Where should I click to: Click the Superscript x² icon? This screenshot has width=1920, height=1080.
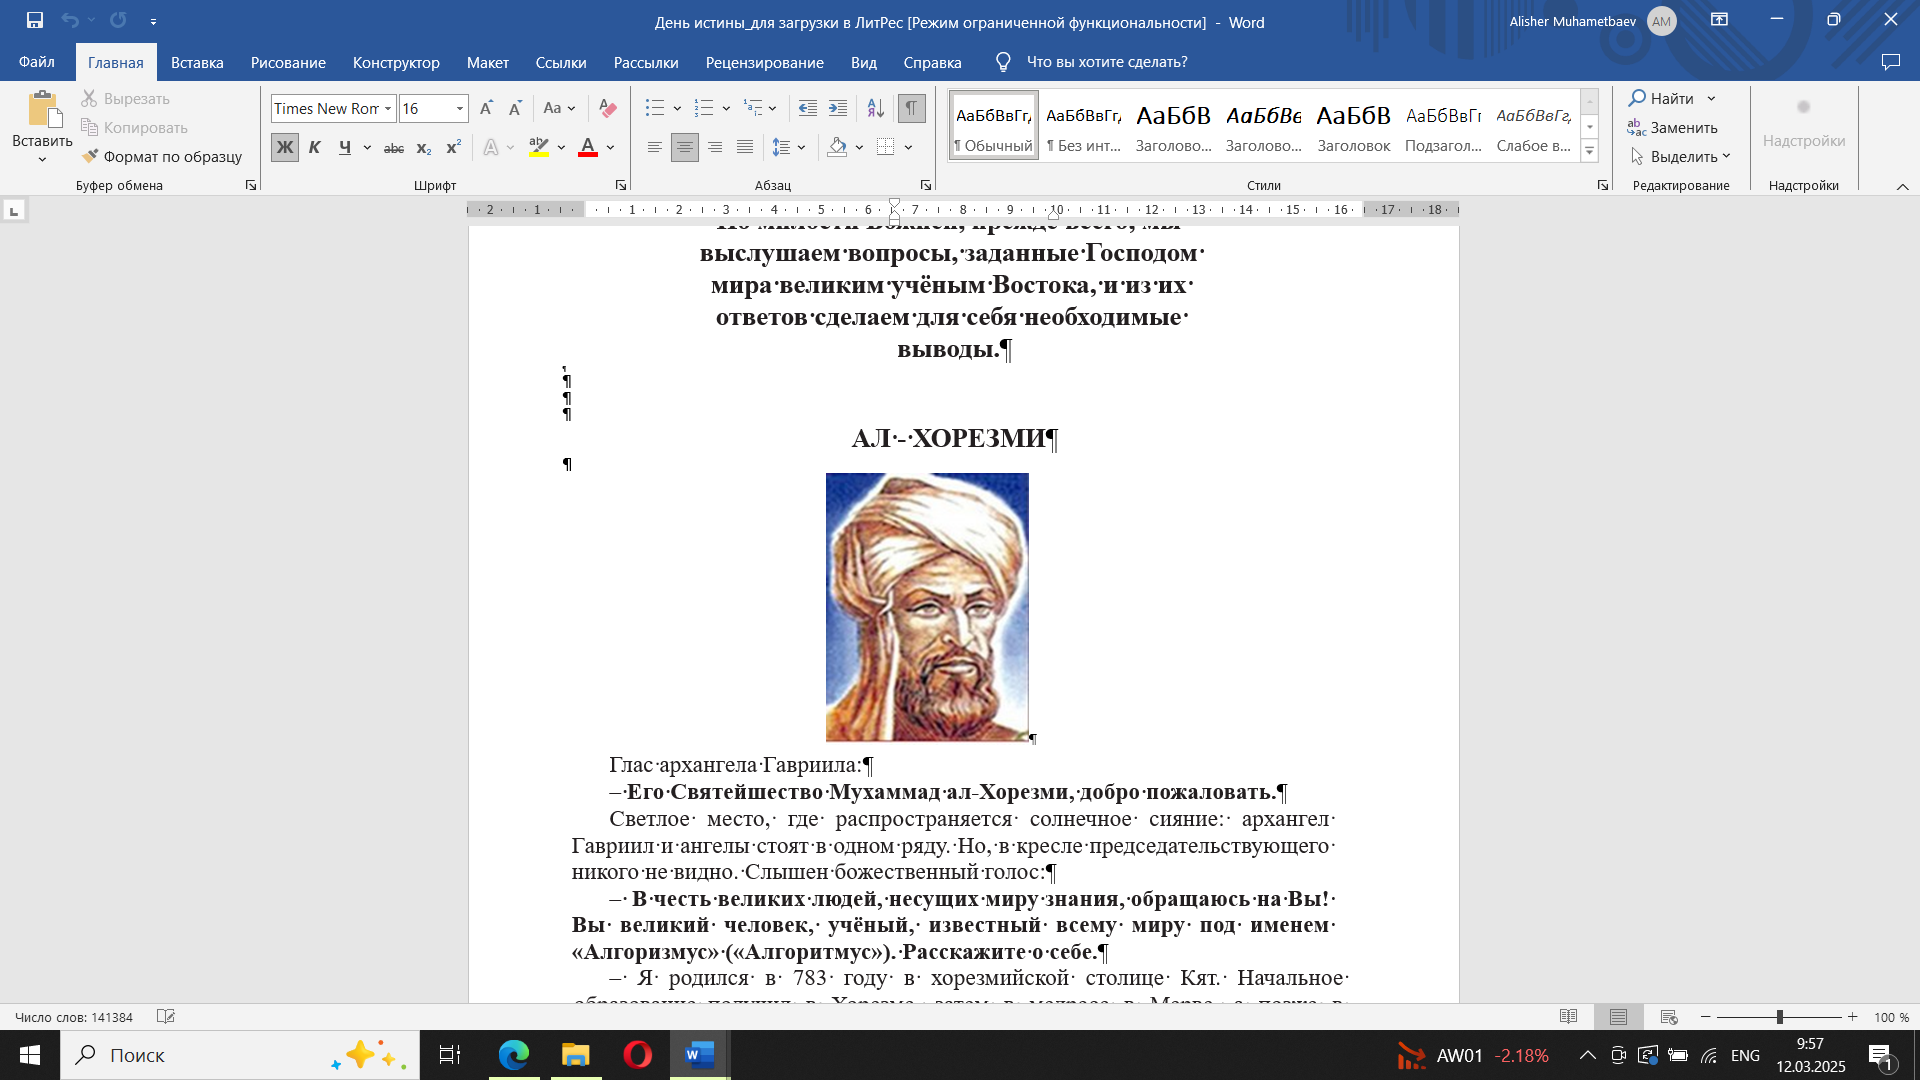(453, 148)
